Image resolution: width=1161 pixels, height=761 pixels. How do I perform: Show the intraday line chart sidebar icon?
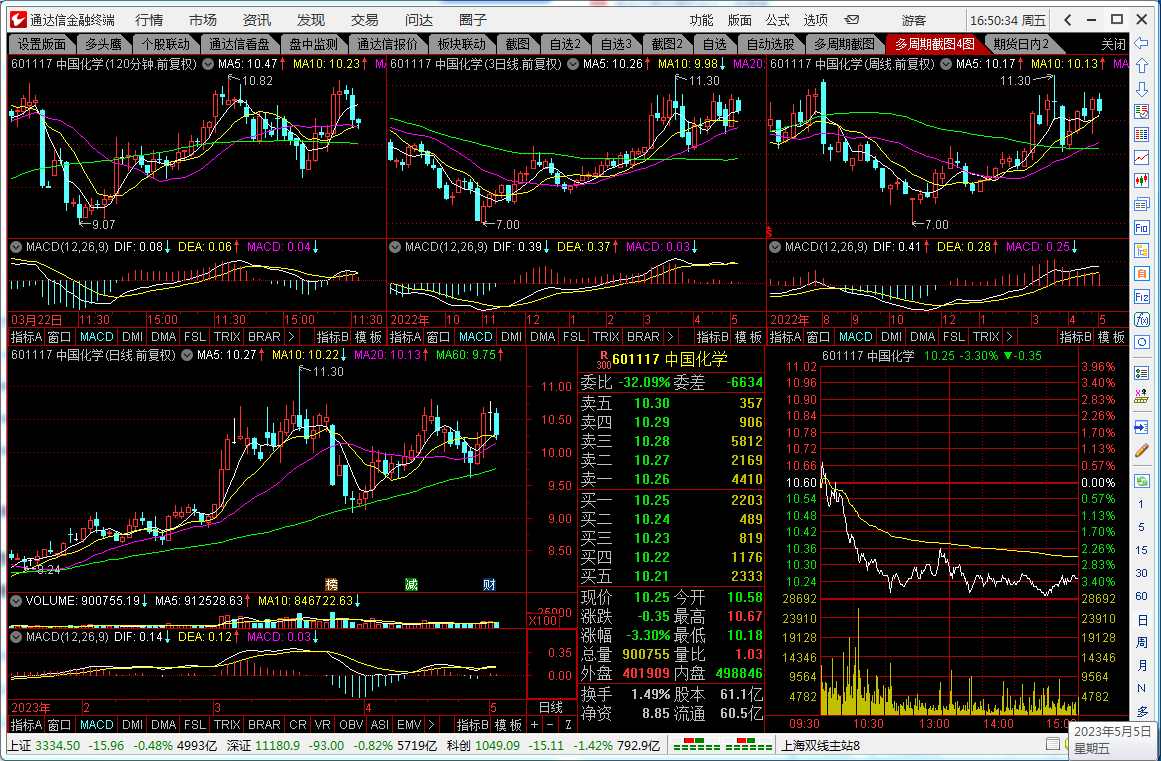click(x=1141, y=158)
